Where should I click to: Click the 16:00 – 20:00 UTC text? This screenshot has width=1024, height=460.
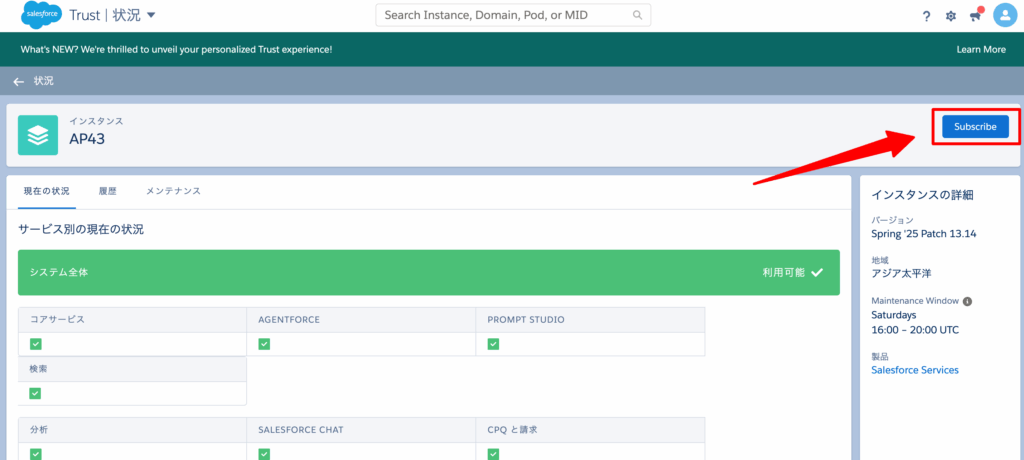tap(915, 330)
